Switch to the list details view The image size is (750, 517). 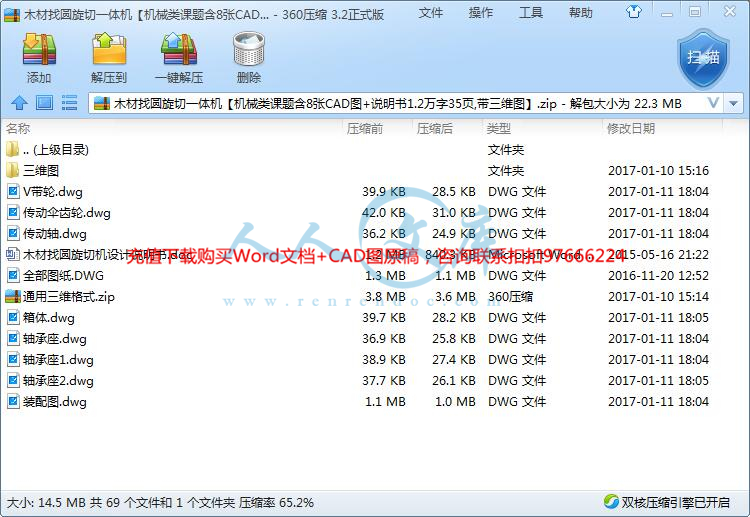point(69,103)
